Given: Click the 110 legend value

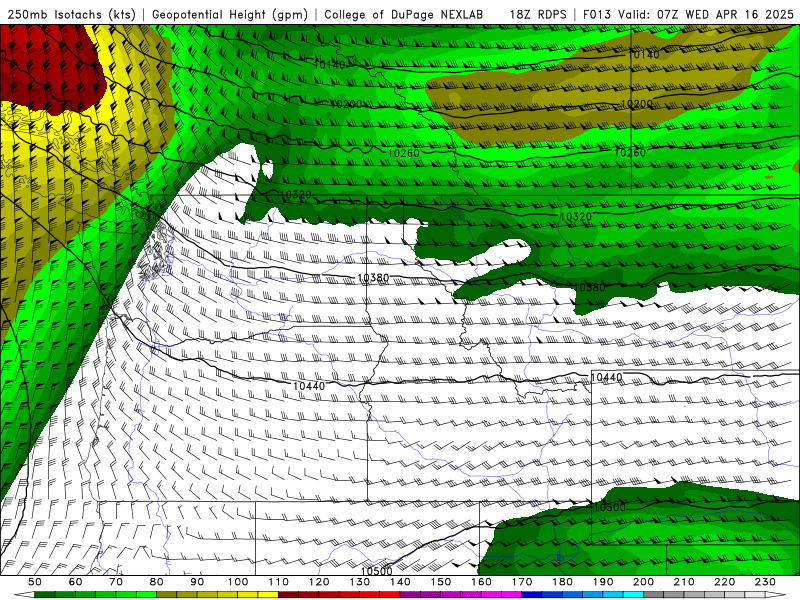Looking at the screenshot, I should [x=279, y=582].
